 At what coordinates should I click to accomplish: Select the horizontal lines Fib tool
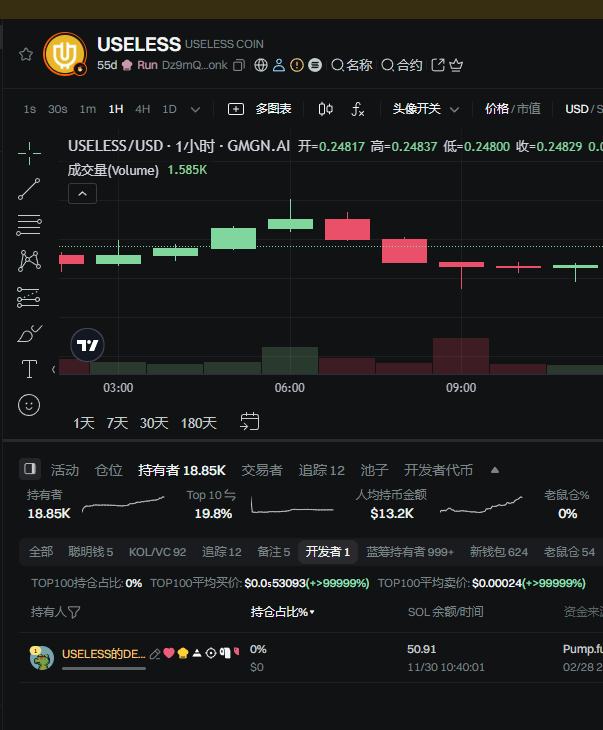pyautogui.click(x=29, y=225)
